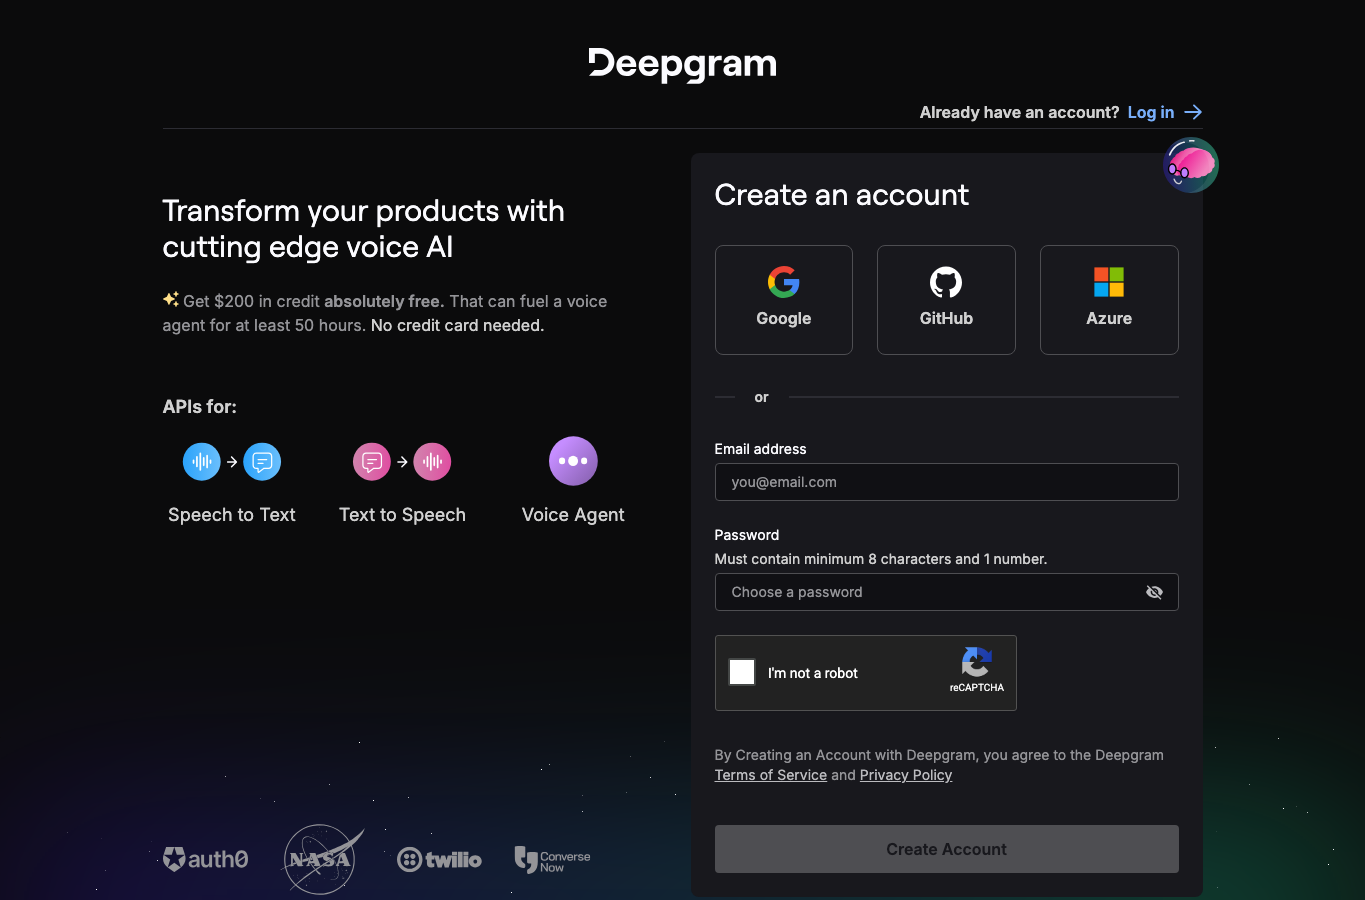Click the twilio logo
Viewport: 1365px width, 900px height.
[x=439, y=859]
